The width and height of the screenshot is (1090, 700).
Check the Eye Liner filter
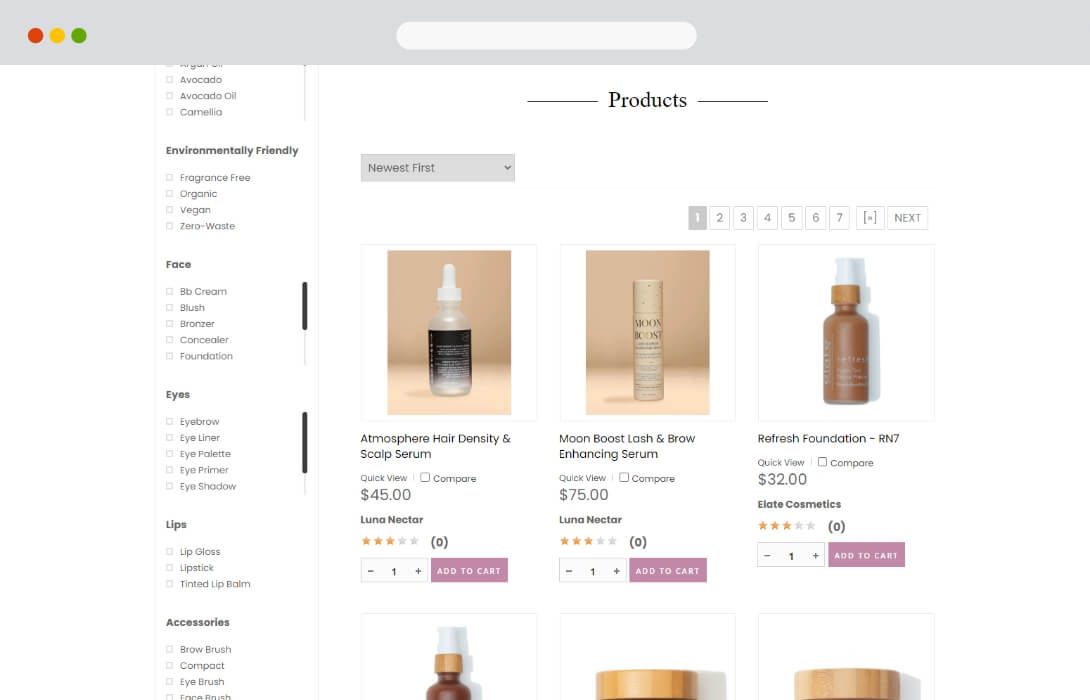click(170, 438)
